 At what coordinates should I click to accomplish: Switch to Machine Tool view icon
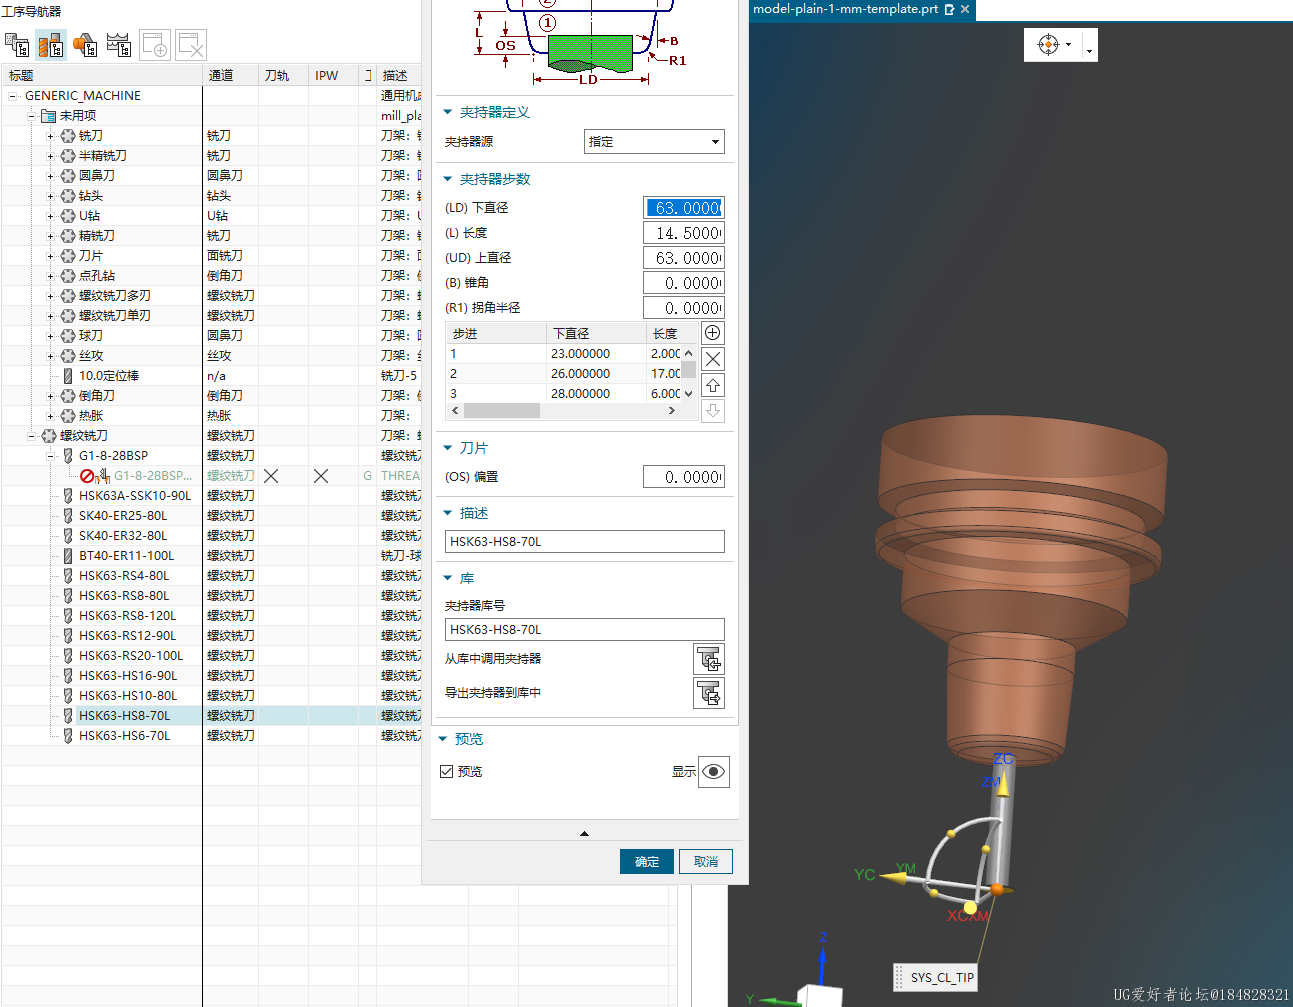(x=50, y=45)
